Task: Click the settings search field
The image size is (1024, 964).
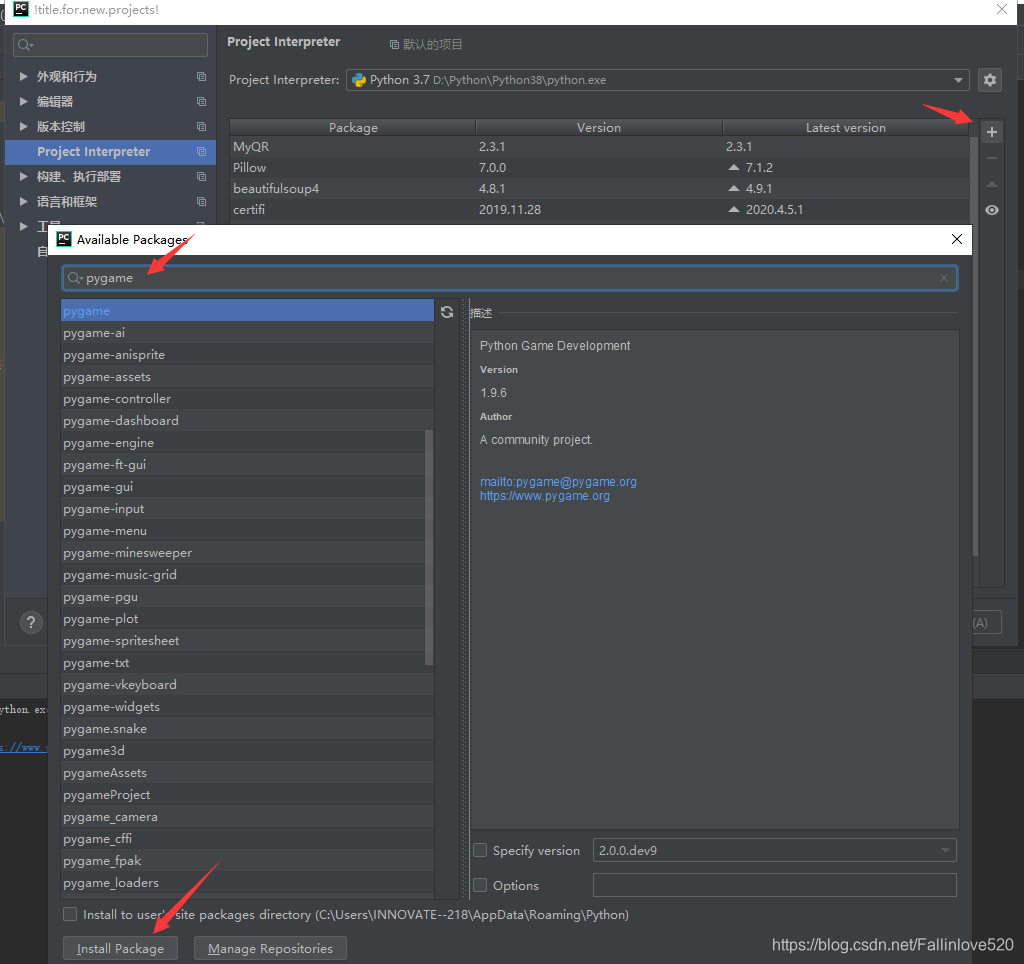Action: click(x=110, y=45)
